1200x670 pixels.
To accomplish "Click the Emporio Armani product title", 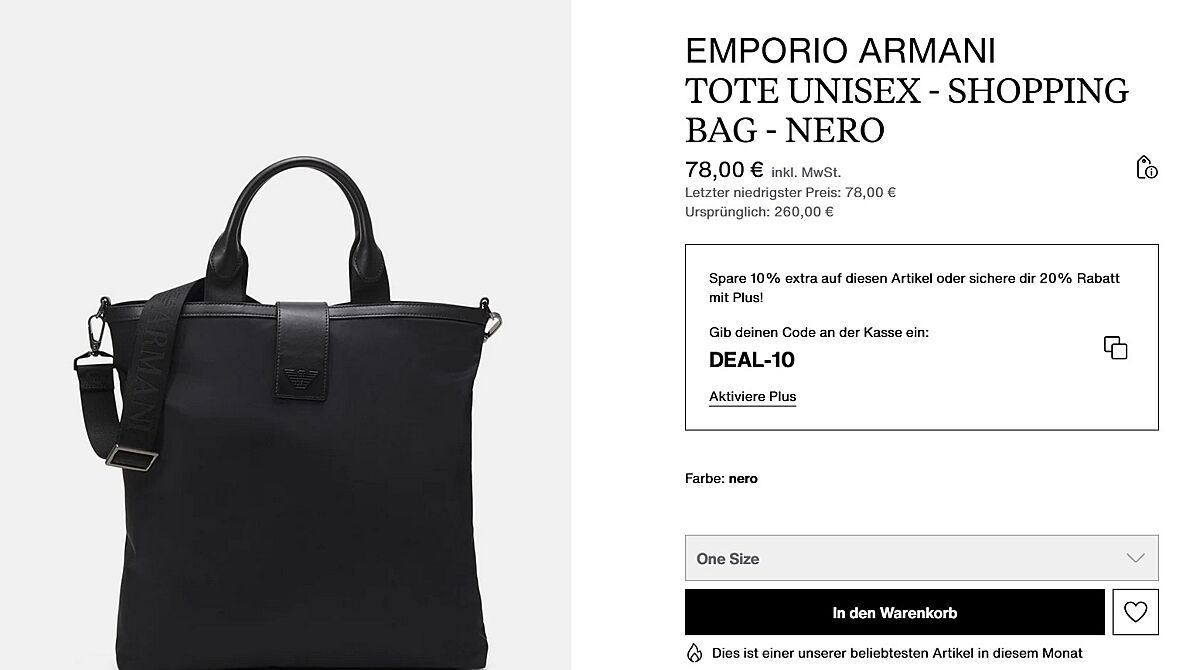I will click(x=906, y=90).
